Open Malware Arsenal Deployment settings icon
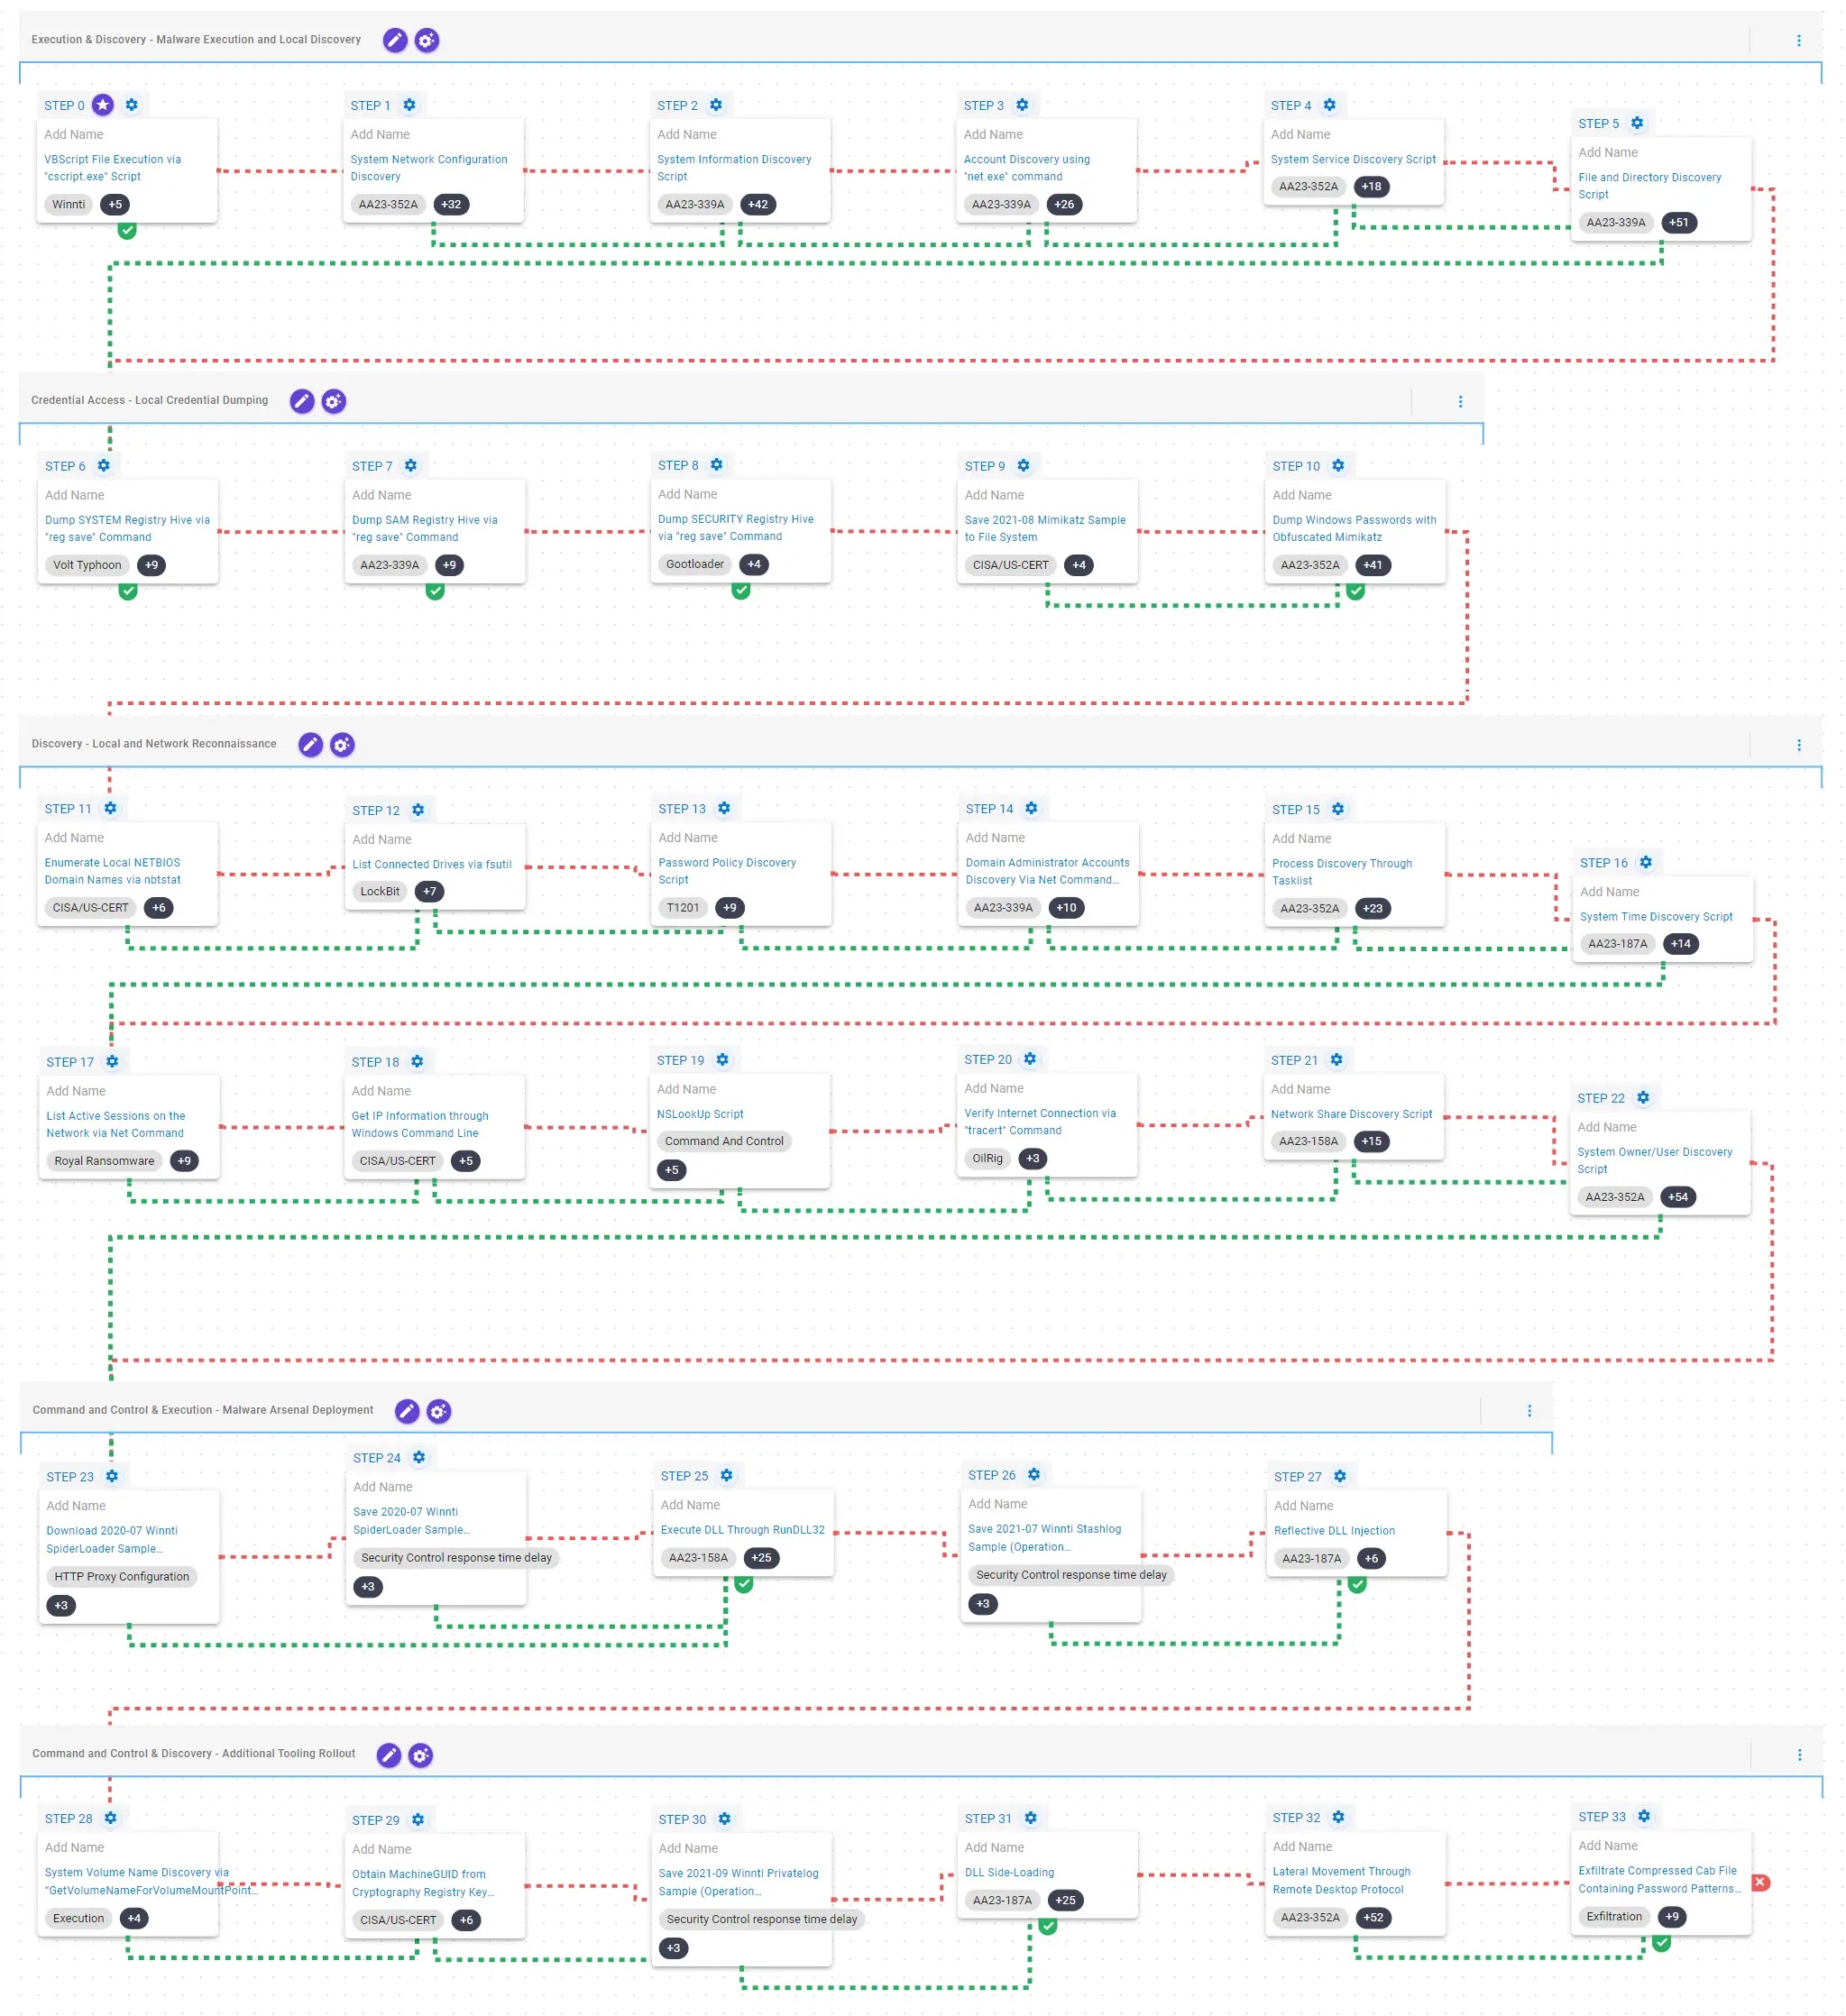The width and height of the screenshot is (1846, 2016). [x=439, y=1411]
